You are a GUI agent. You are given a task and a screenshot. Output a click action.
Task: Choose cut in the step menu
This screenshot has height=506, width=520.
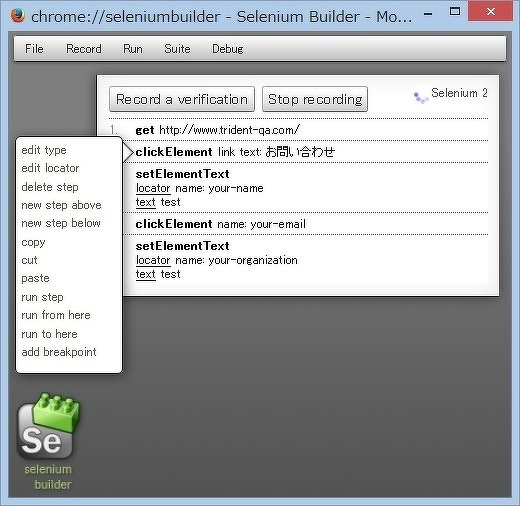click(29, 260)
